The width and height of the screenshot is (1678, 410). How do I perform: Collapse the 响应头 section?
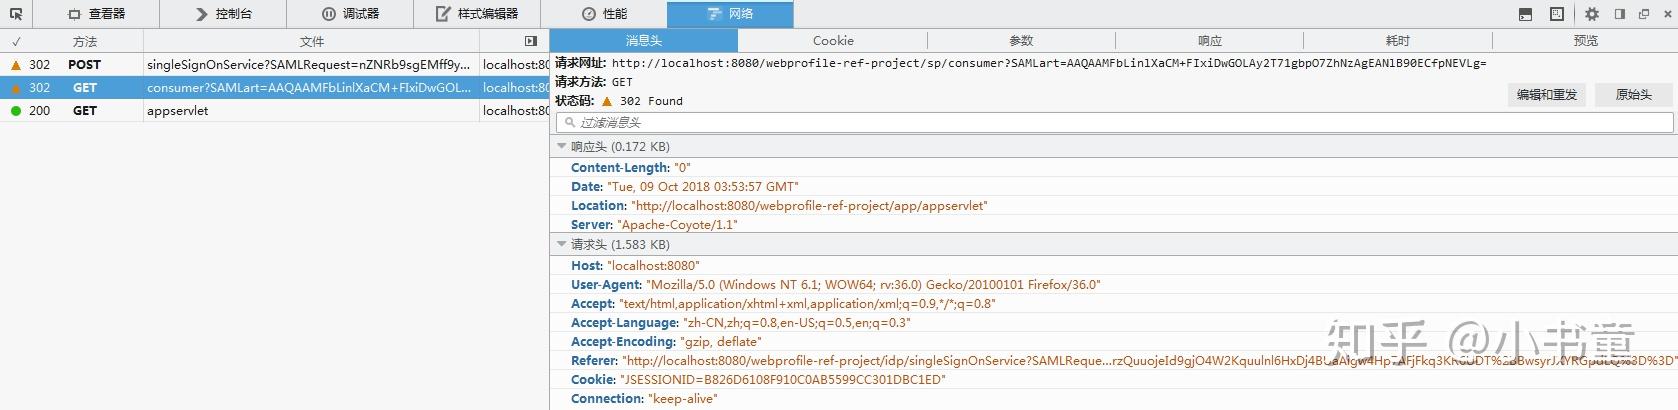click(x=562, y=147)
